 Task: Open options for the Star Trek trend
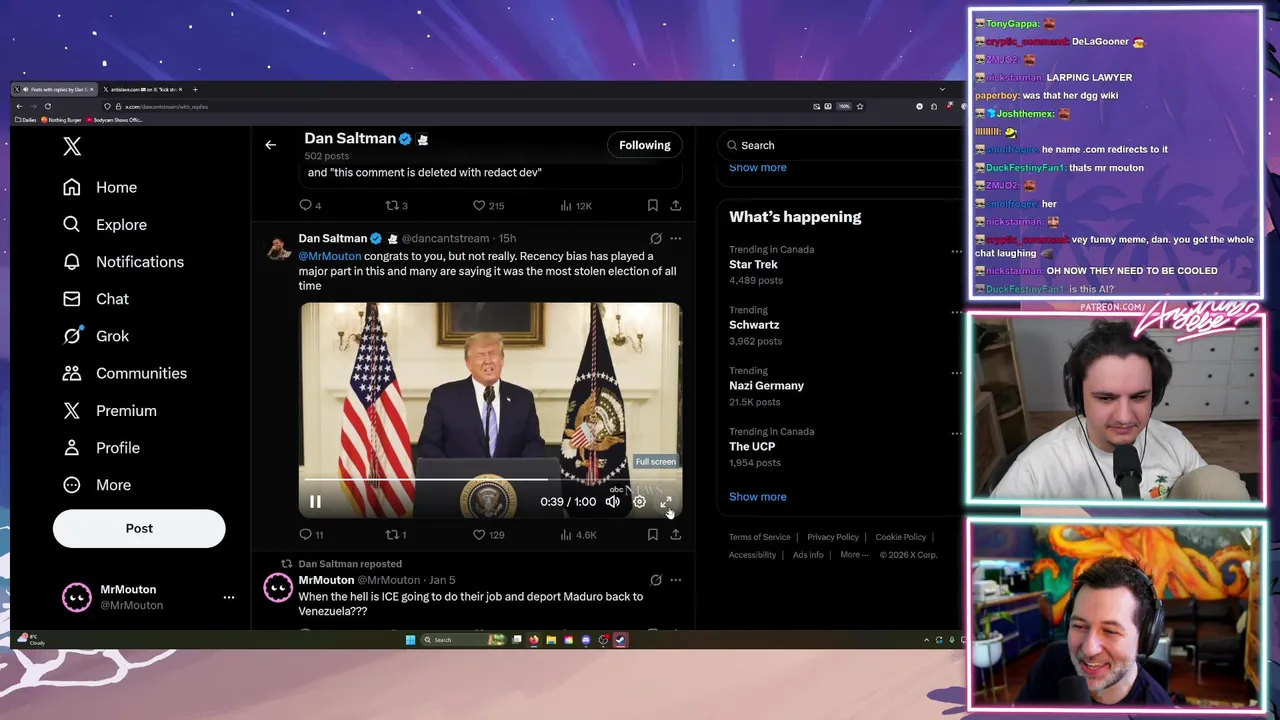click(x=956, y=251)
